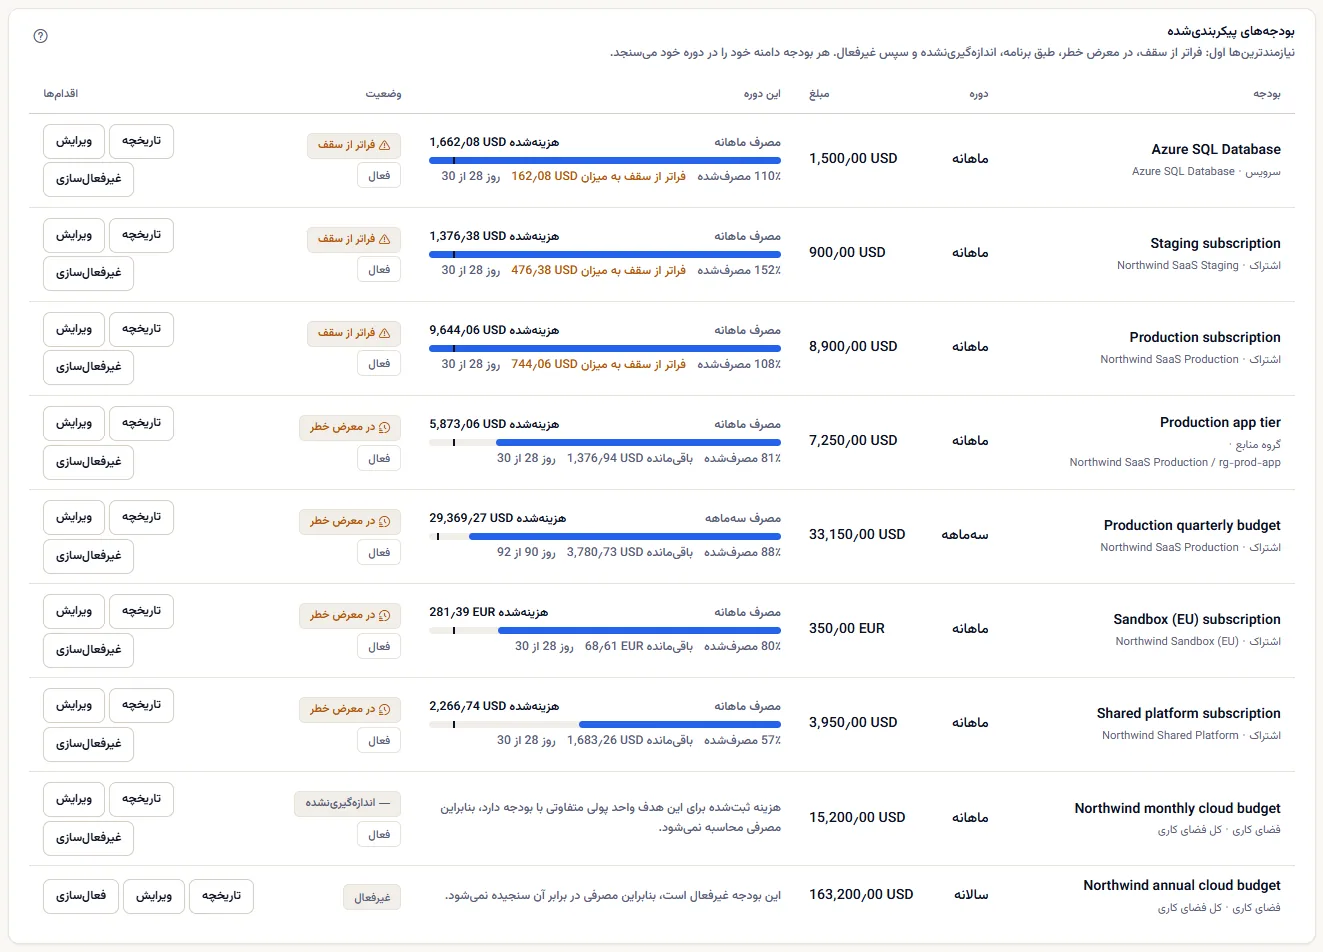
Task: Click at-risk clock icon in Sandbox (EU) subscription row
Action: pyautogui.click(x=385, y=615)
